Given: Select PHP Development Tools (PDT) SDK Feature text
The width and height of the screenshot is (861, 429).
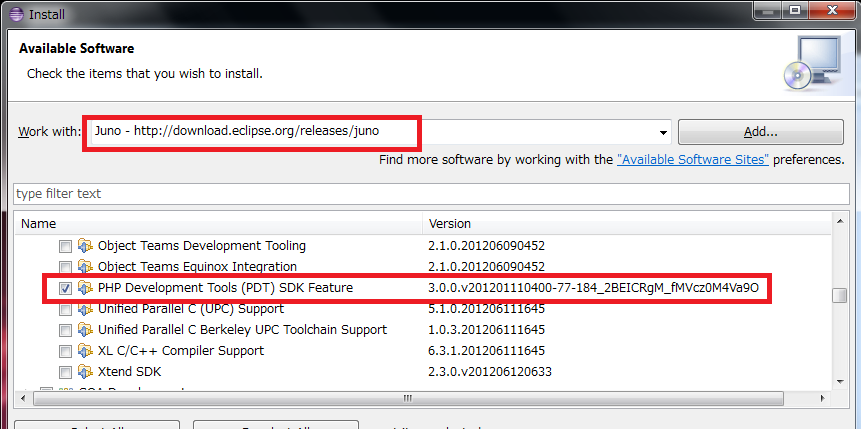Looking at the screenshot, I should point(225,288).
